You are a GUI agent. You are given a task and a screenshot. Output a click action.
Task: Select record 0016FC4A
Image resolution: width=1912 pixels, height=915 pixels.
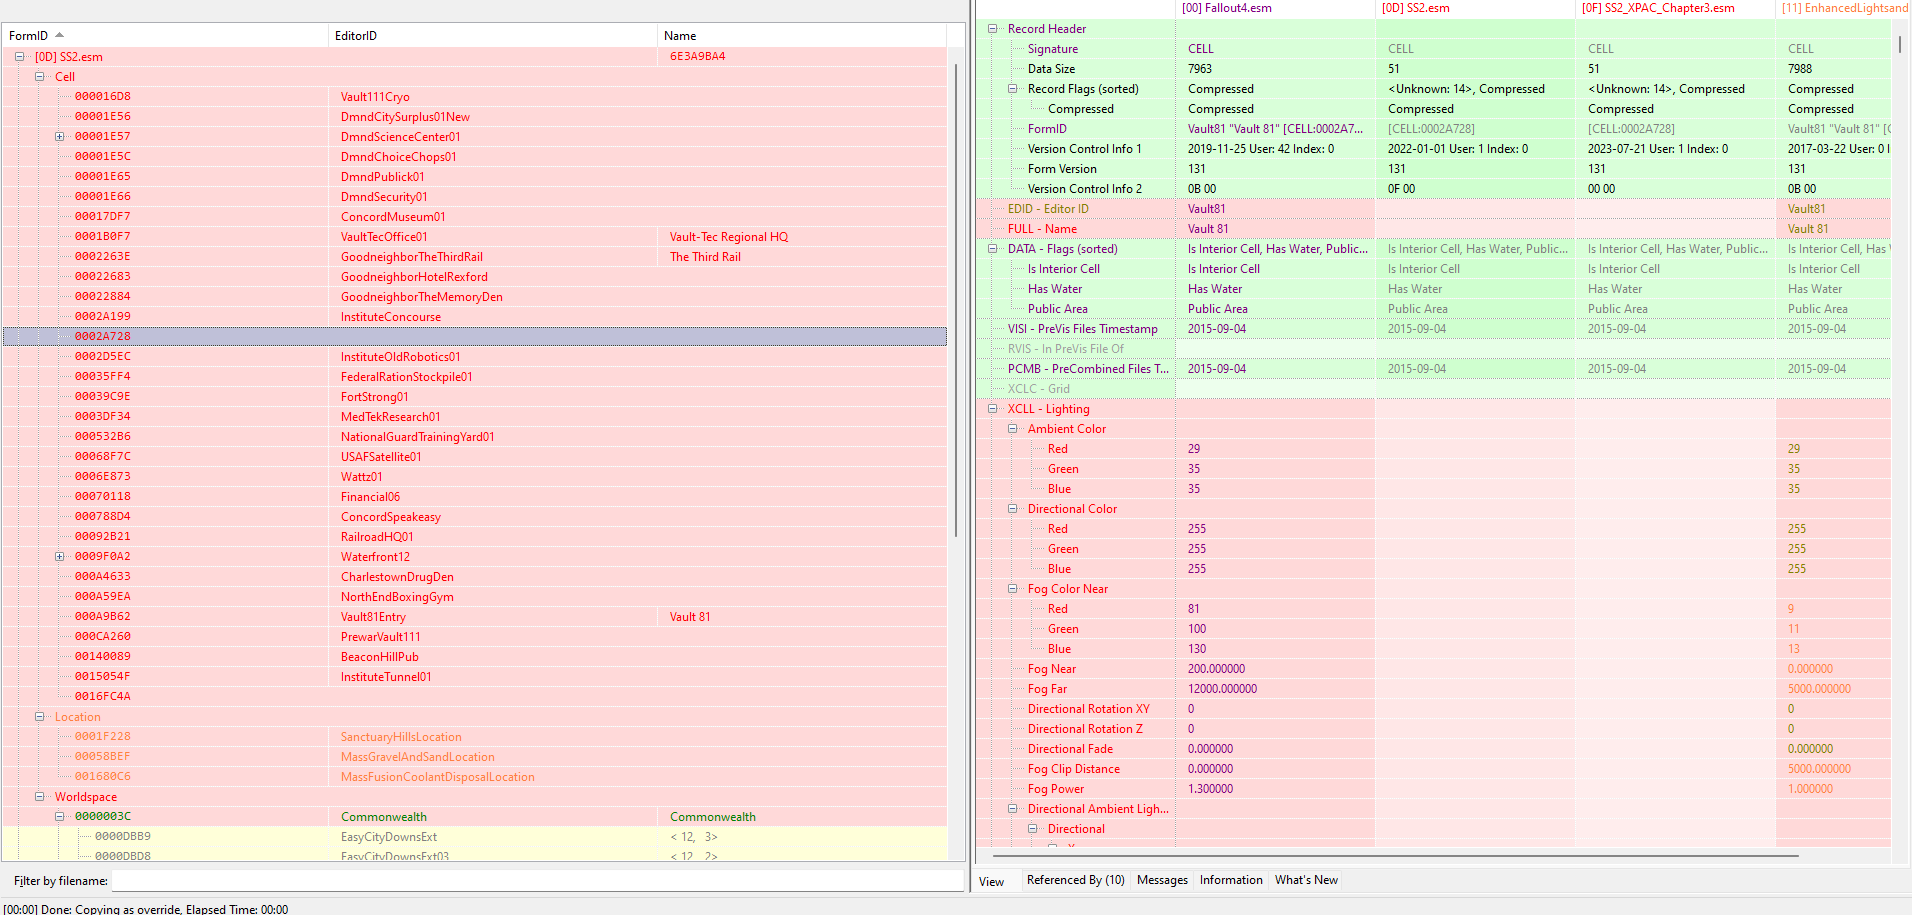point(474,697)
